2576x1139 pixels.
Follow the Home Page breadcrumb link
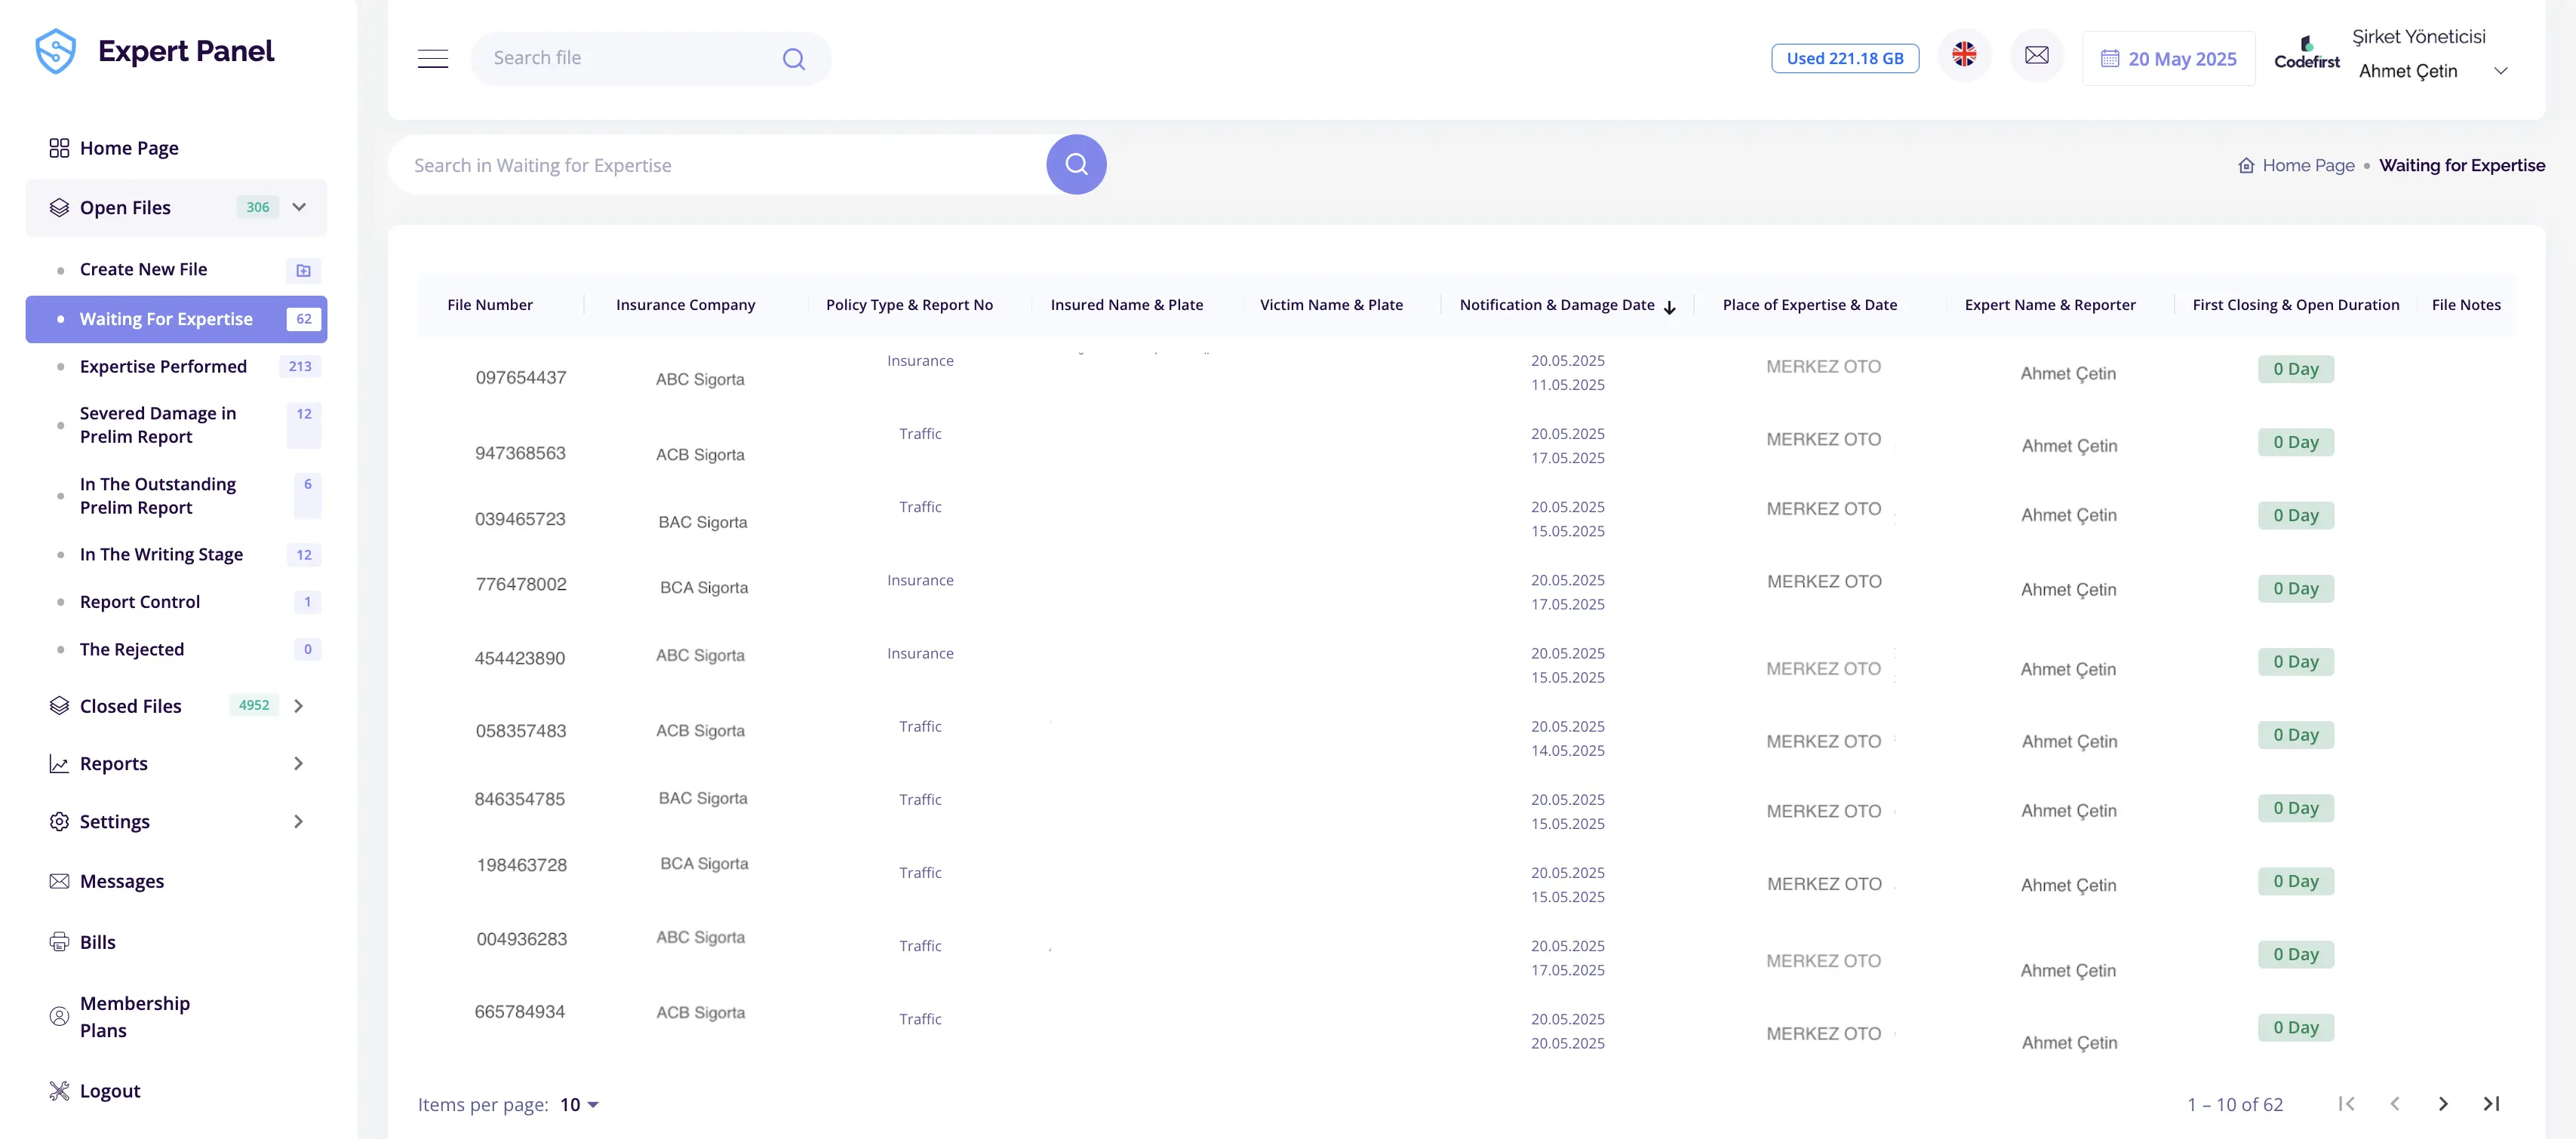pos(2308,165)
